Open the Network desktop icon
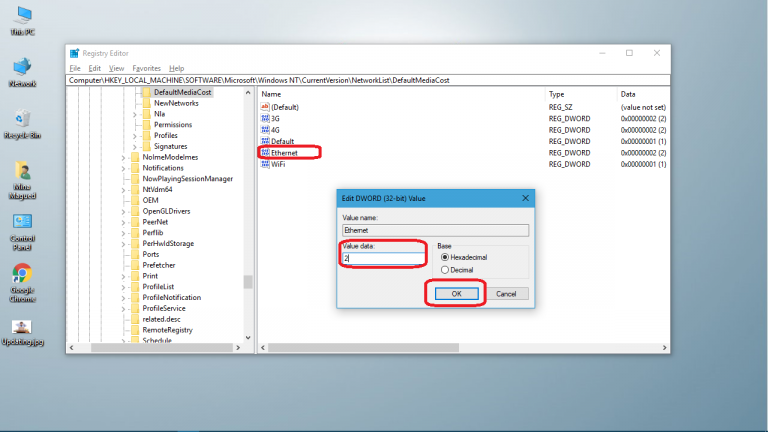Image resolution: width=768 pixels, height=432 pixels. tap(22, 68)
